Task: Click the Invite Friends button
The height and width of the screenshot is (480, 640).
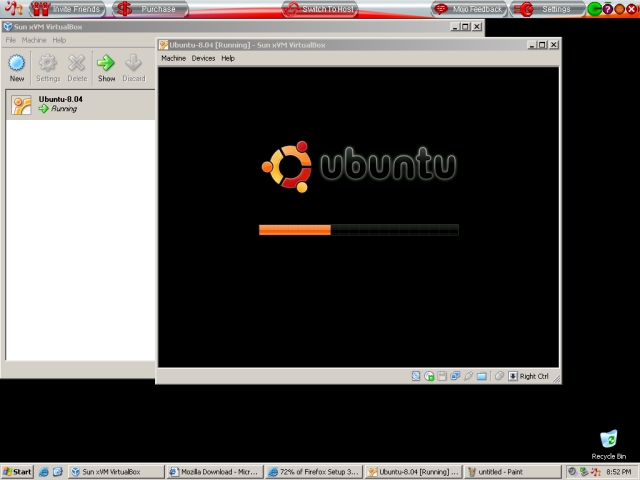Action: (x=67, y=9)
